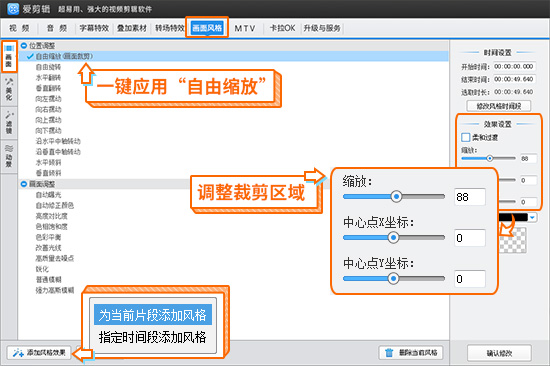
Task: Open the 卡拉OK tab
Action: tap(282, 28)
